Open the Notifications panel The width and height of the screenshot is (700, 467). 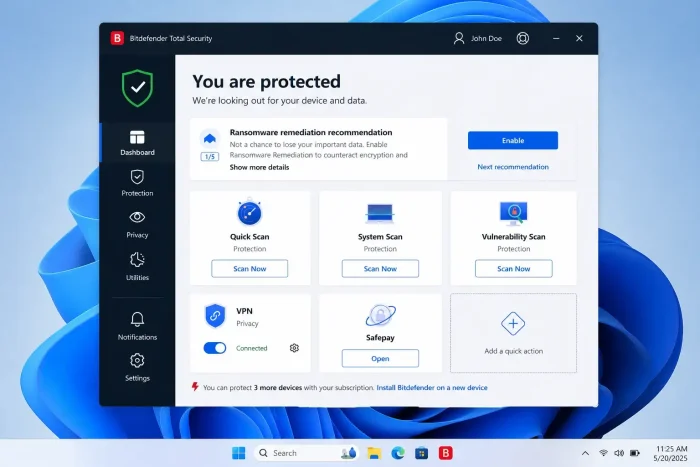point(137,326)
